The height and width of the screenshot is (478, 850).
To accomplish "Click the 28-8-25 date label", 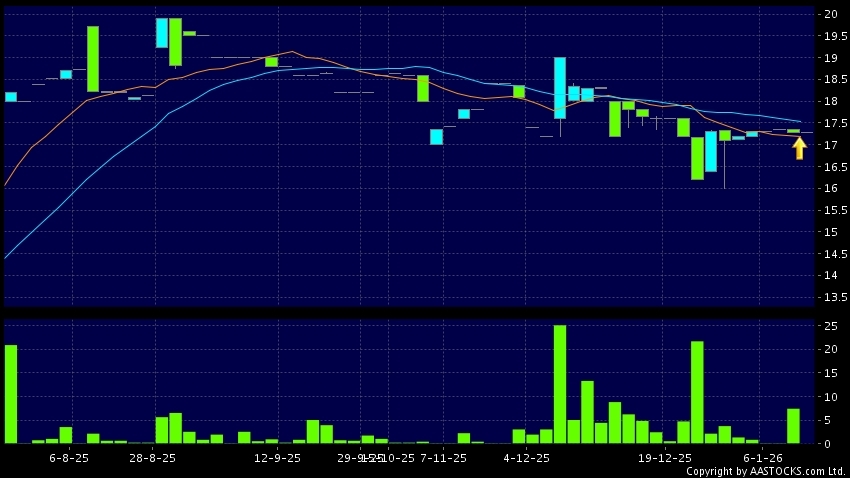I will pos(154,458).
